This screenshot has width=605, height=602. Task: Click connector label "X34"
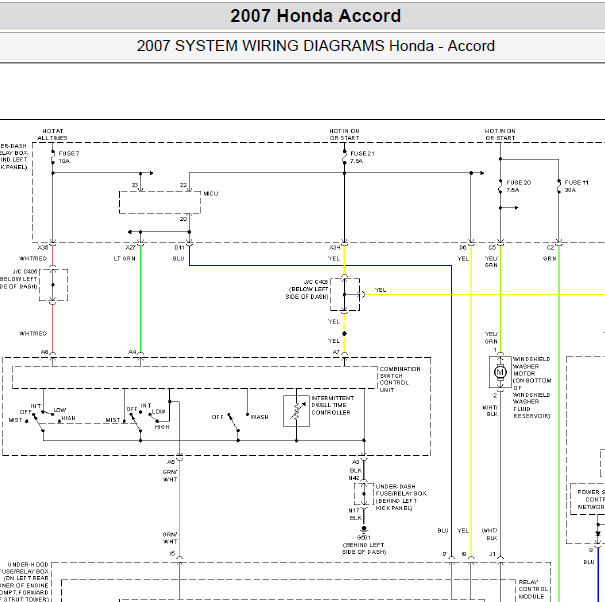[335, 247]
